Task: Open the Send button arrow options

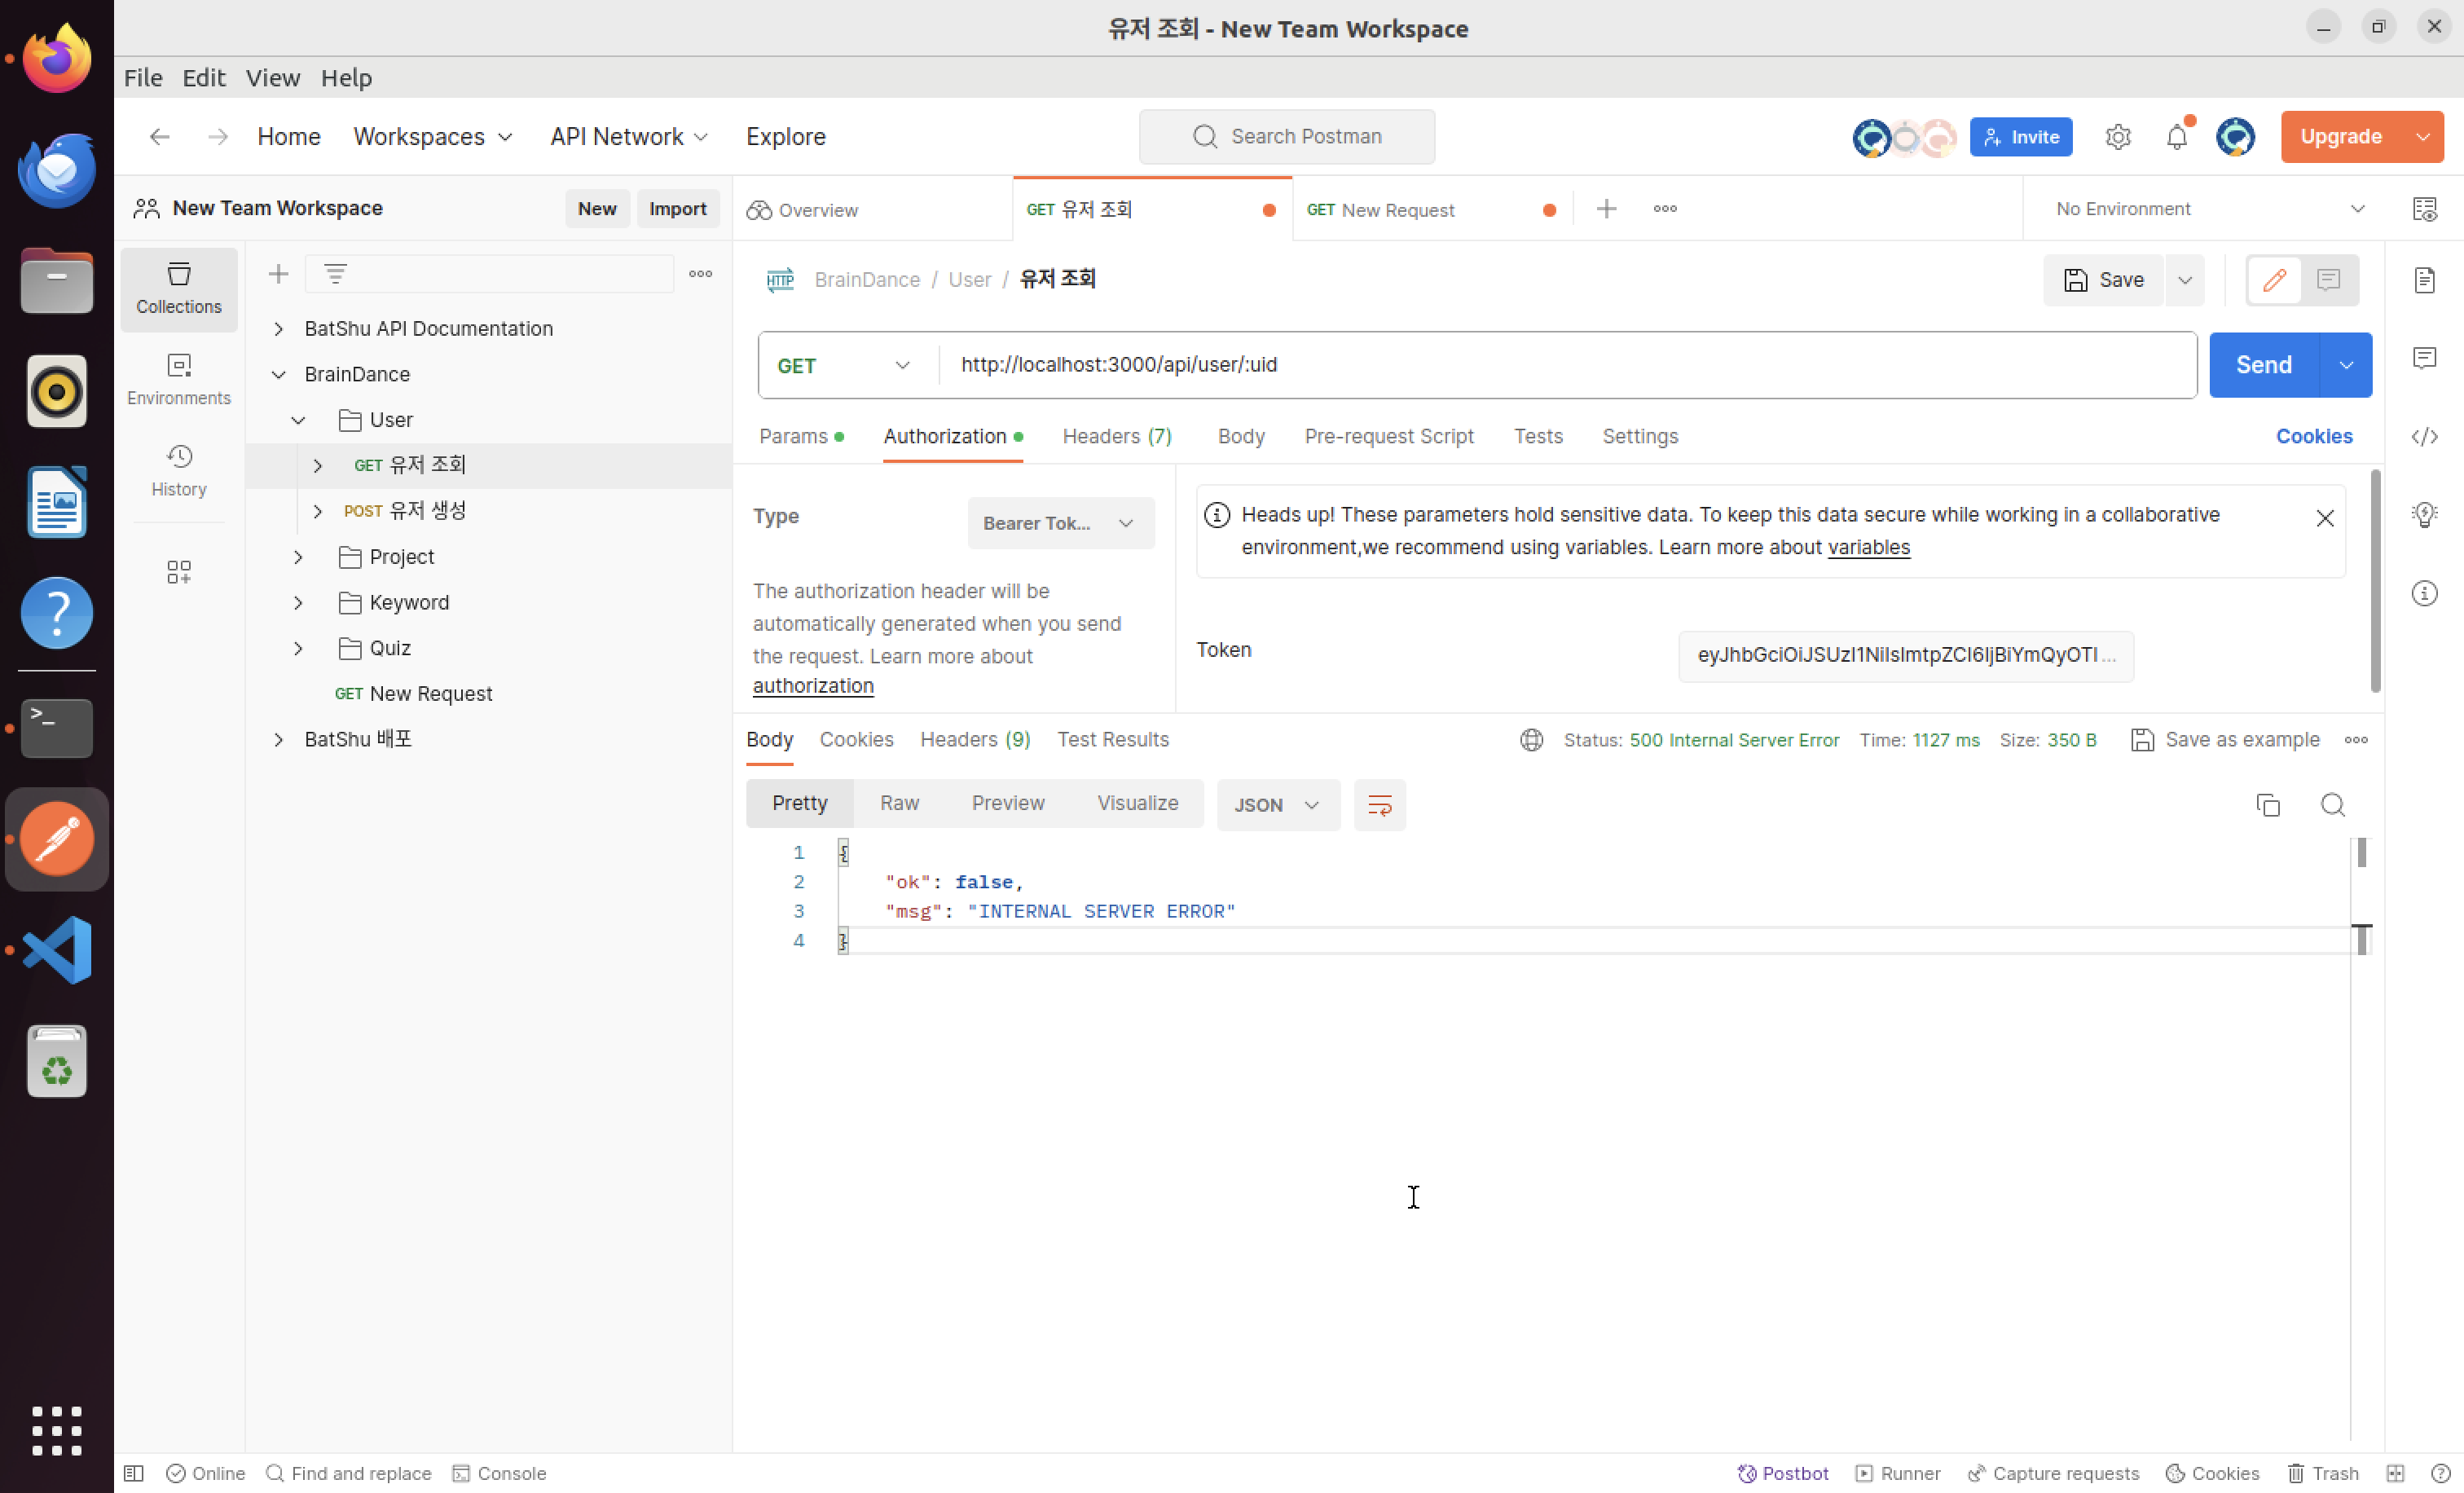Action: (2345, 365)
